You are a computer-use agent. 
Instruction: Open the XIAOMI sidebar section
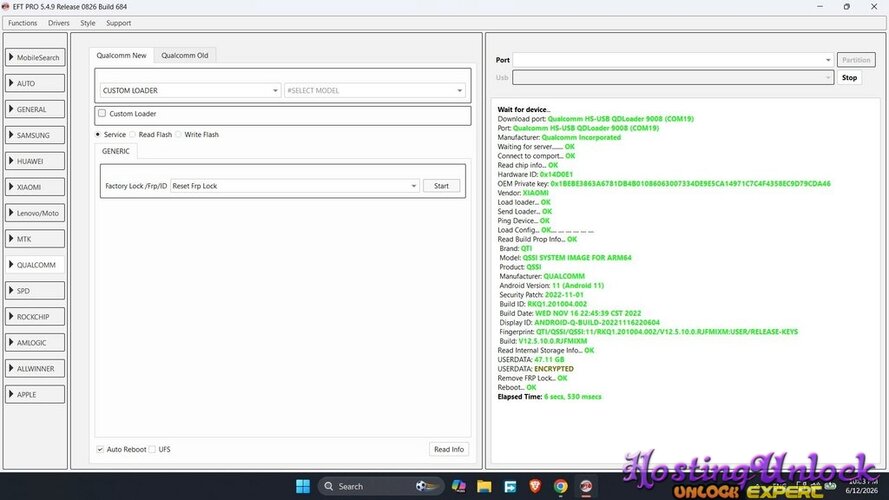click(x=35, y=187)
